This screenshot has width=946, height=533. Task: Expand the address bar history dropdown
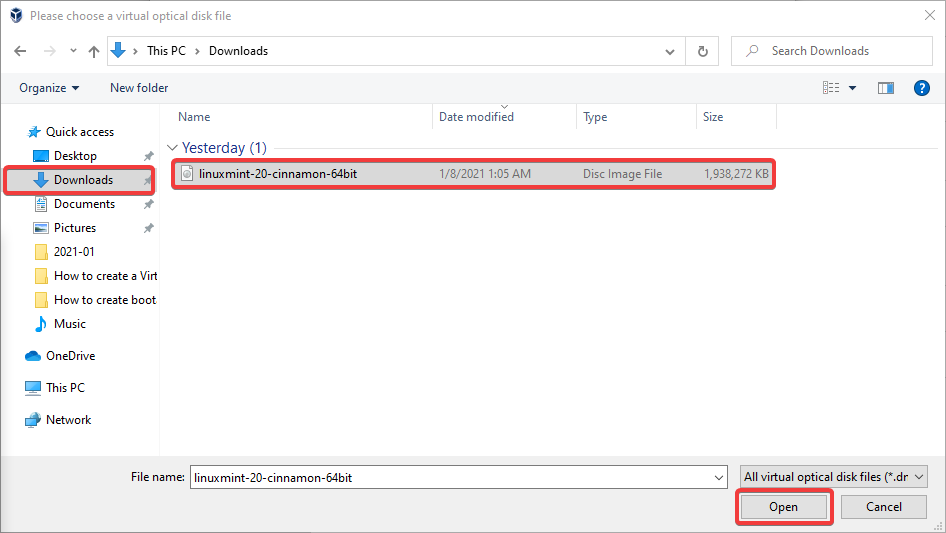click(670, 51)
